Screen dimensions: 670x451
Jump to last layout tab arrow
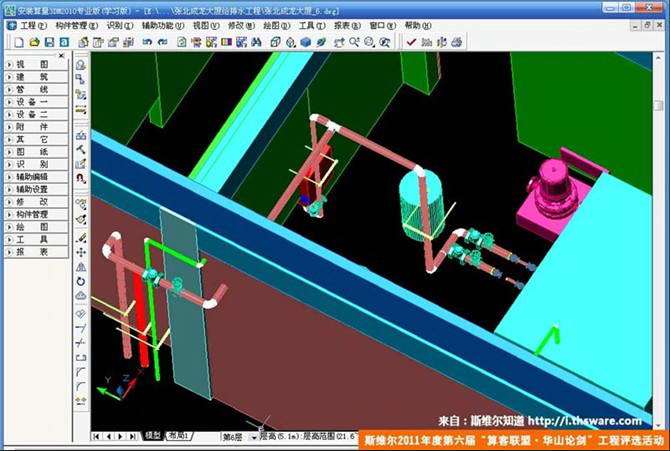click(x=133, y=436)
